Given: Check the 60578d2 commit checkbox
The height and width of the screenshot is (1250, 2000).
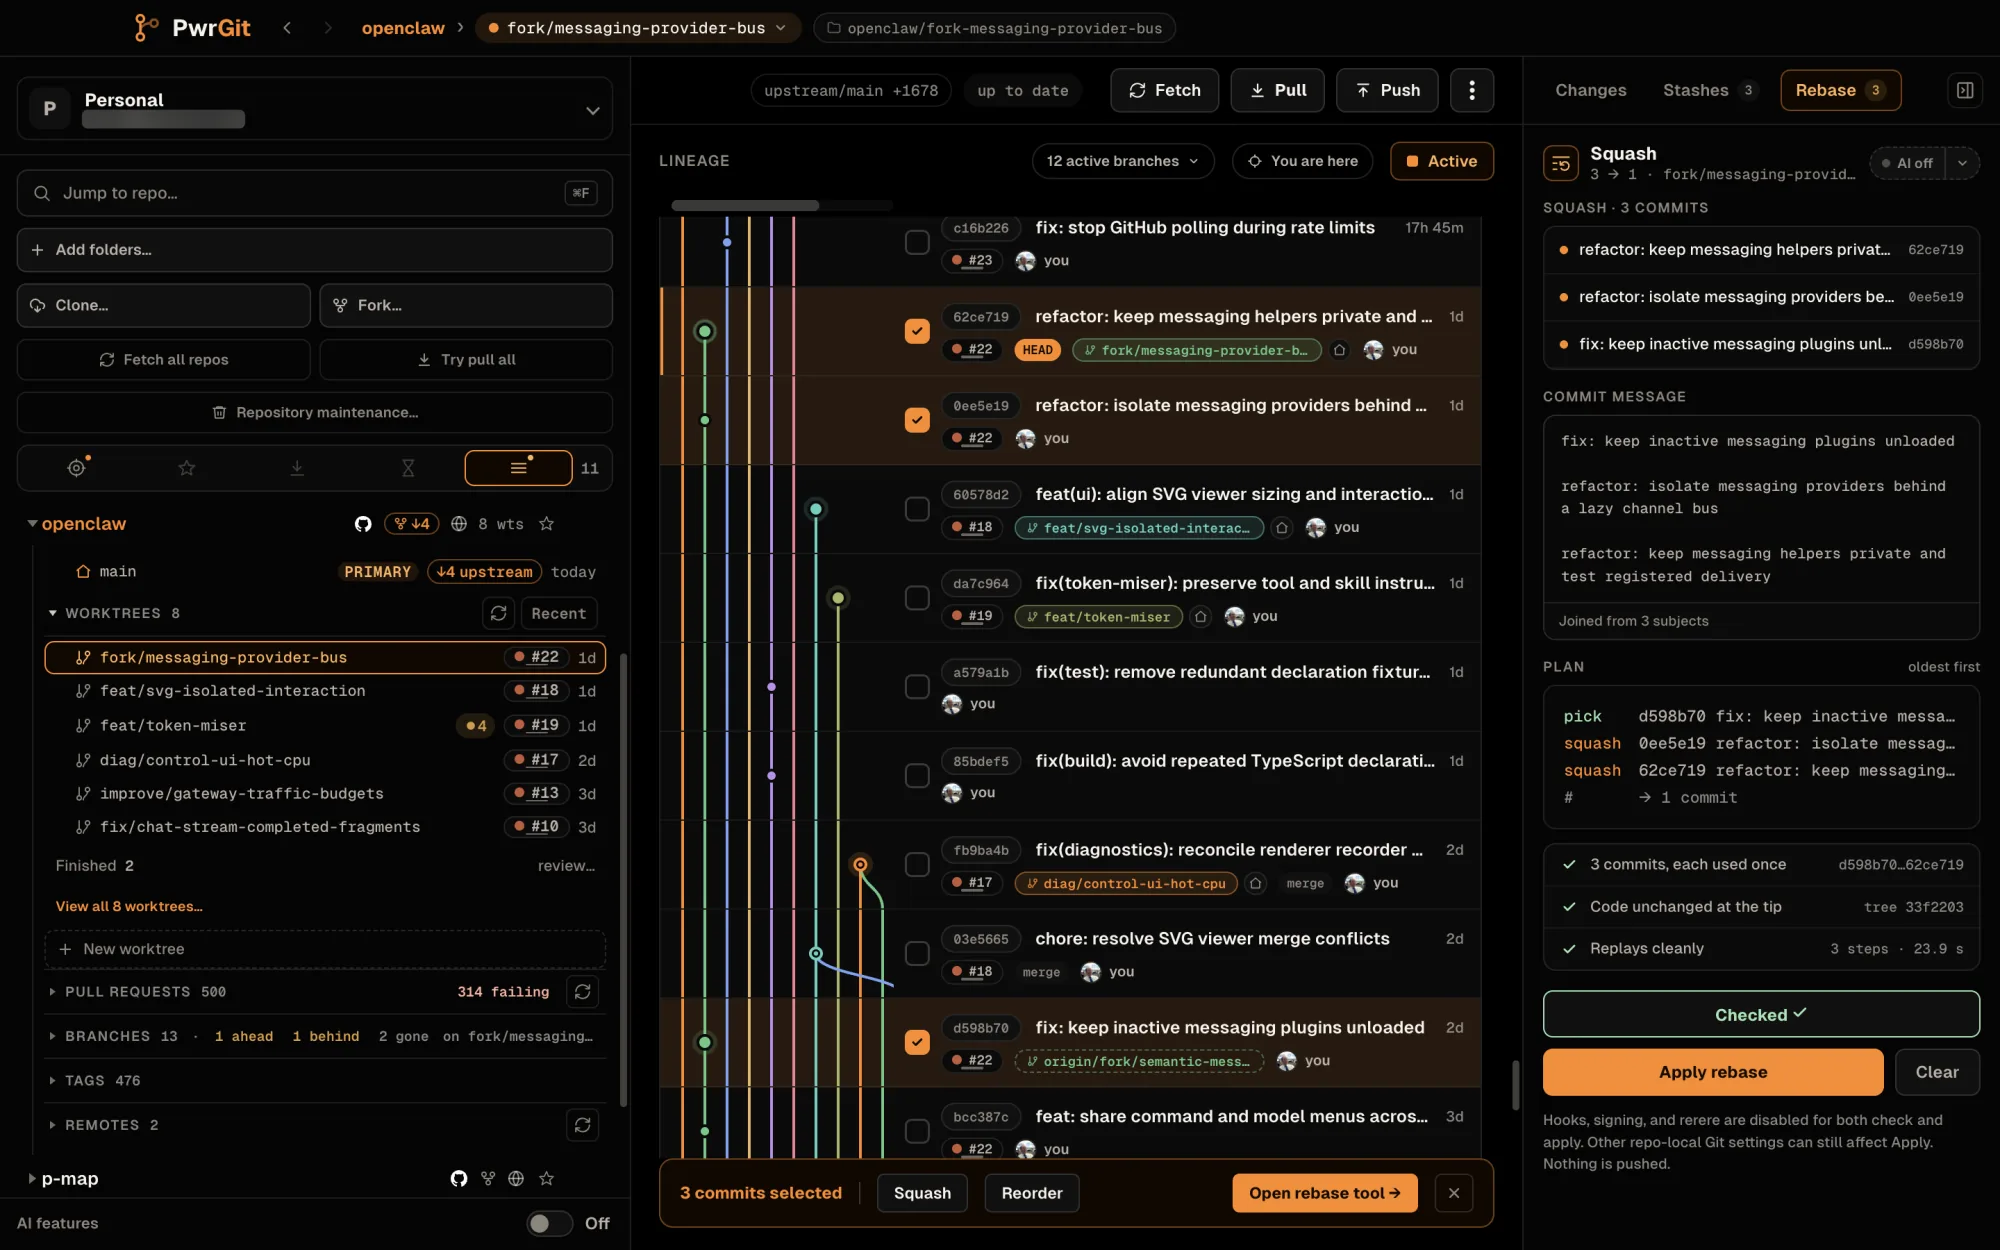Looking at the screenshot, I should click(917, 509).
